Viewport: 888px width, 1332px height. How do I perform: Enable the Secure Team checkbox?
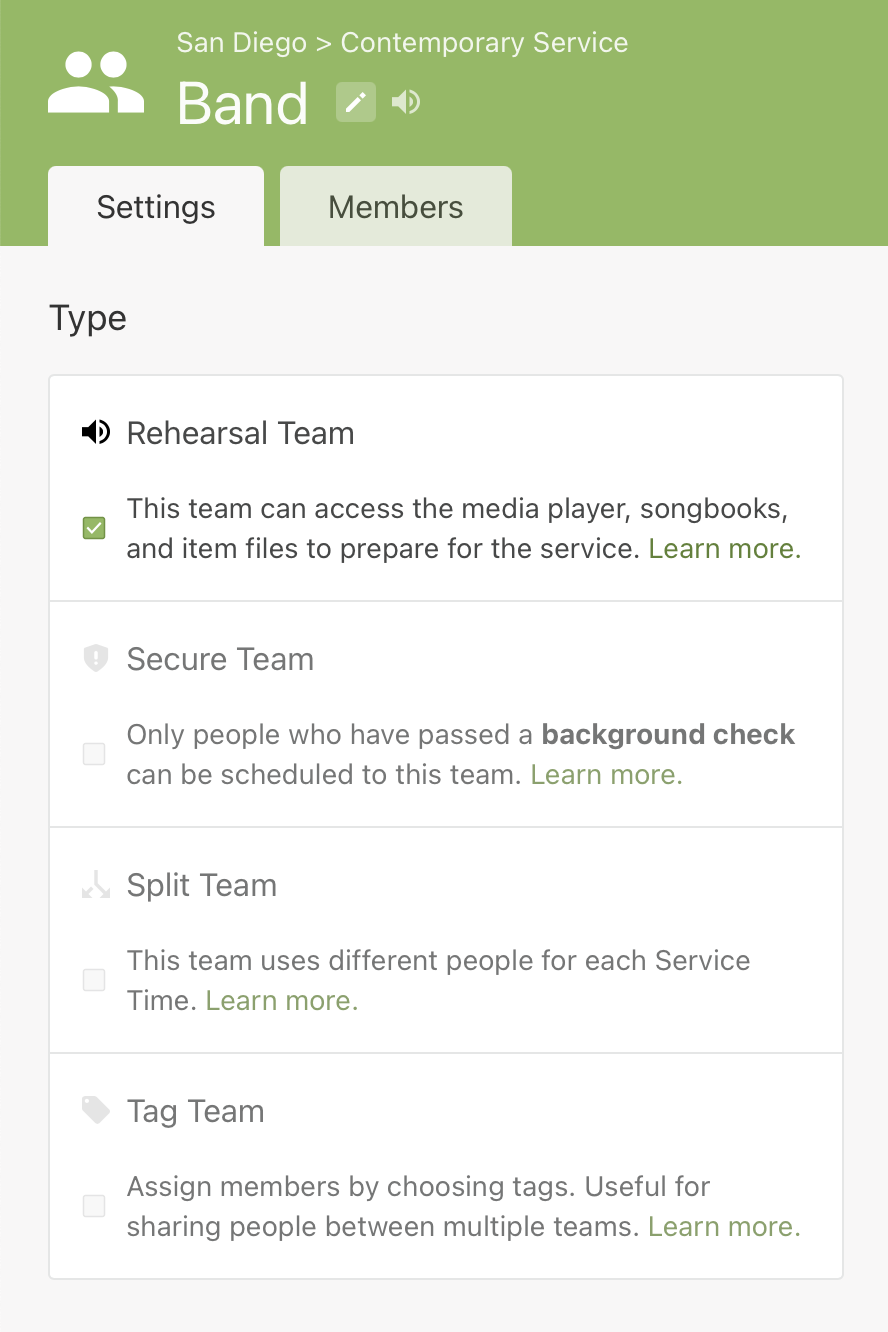click(x=94, y=754)
